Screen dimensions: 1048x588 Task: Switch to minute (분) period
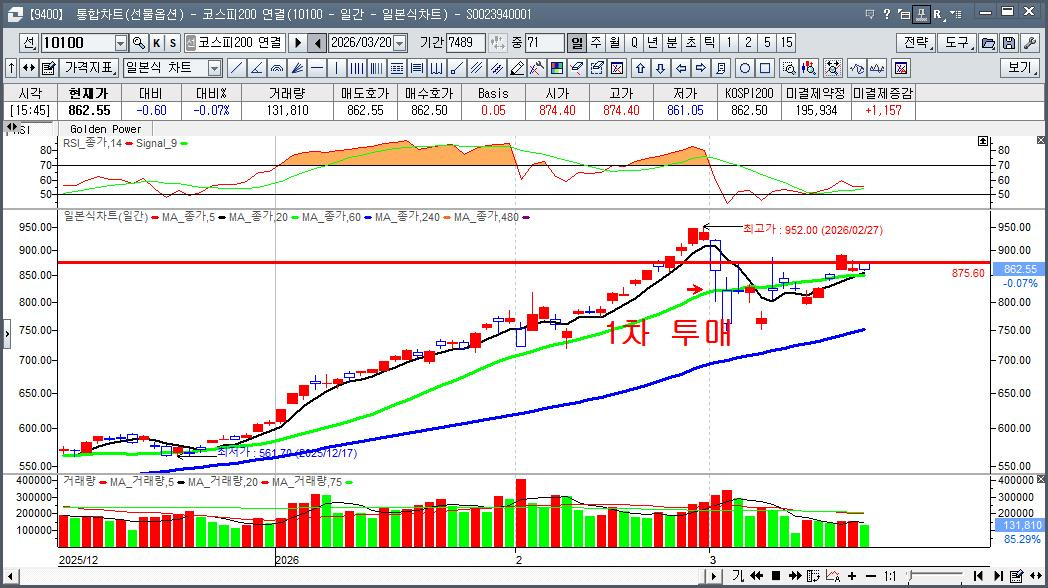pos(672,43)
